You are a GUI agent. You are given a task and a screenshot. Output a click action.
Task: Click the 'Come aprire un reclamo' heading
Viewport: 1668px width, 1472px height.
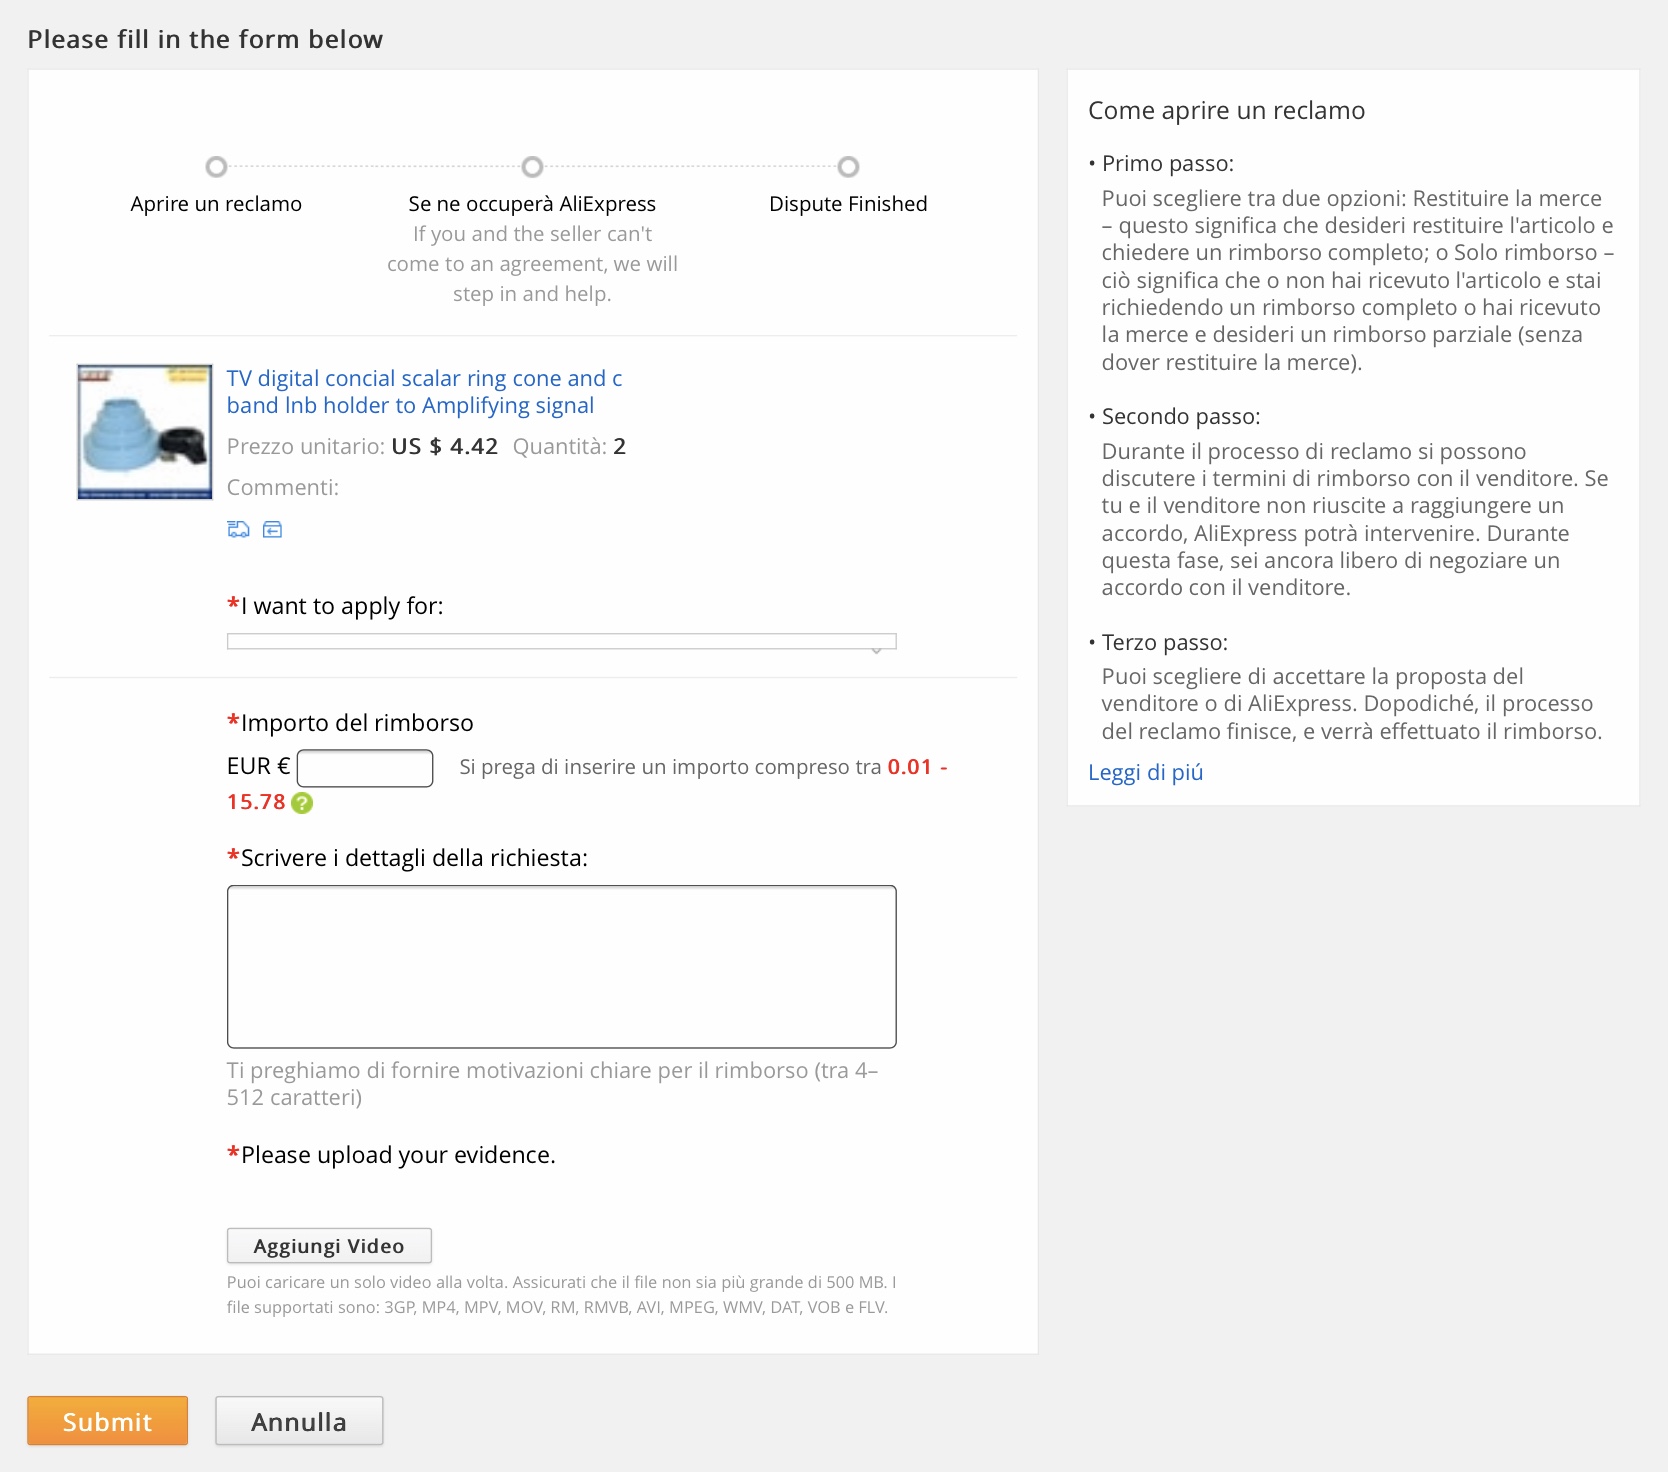1226,111
